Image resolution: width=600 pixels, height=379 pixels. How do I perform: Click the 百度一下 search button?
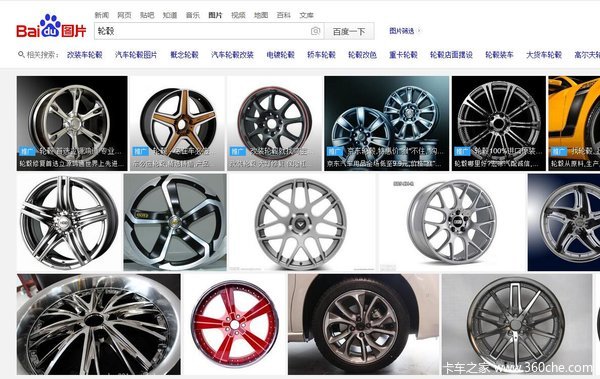[x=349, y=31]
